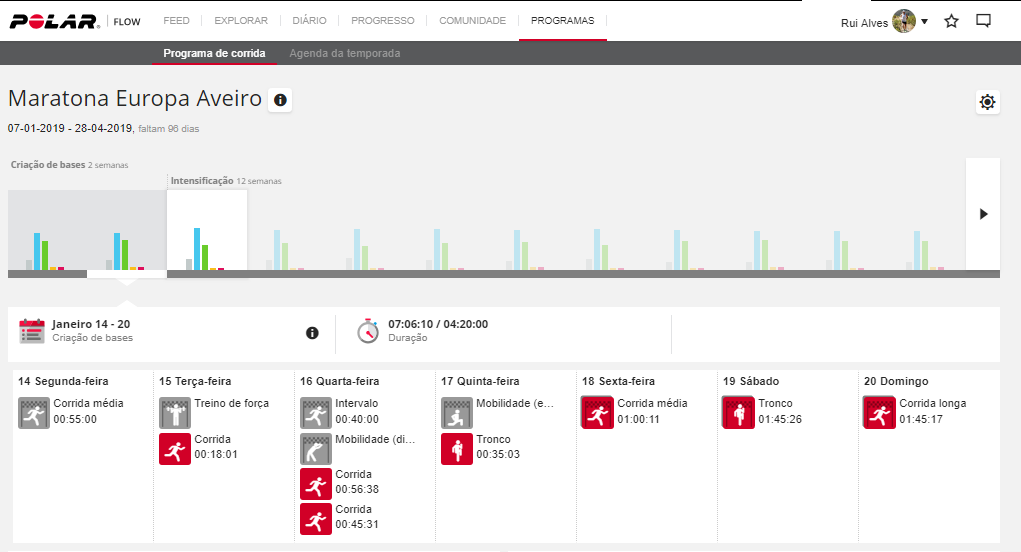The height and width of the screenshot is (552, 1021).
Task: Click Sunday's Corrida longa icon
Action: point(879,412)
